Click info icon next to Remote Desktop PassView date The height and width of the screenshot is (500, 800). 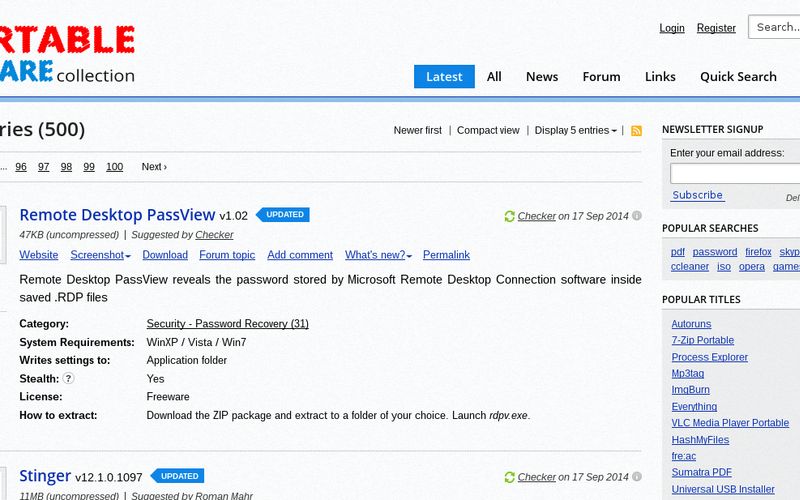pos(637,216)
